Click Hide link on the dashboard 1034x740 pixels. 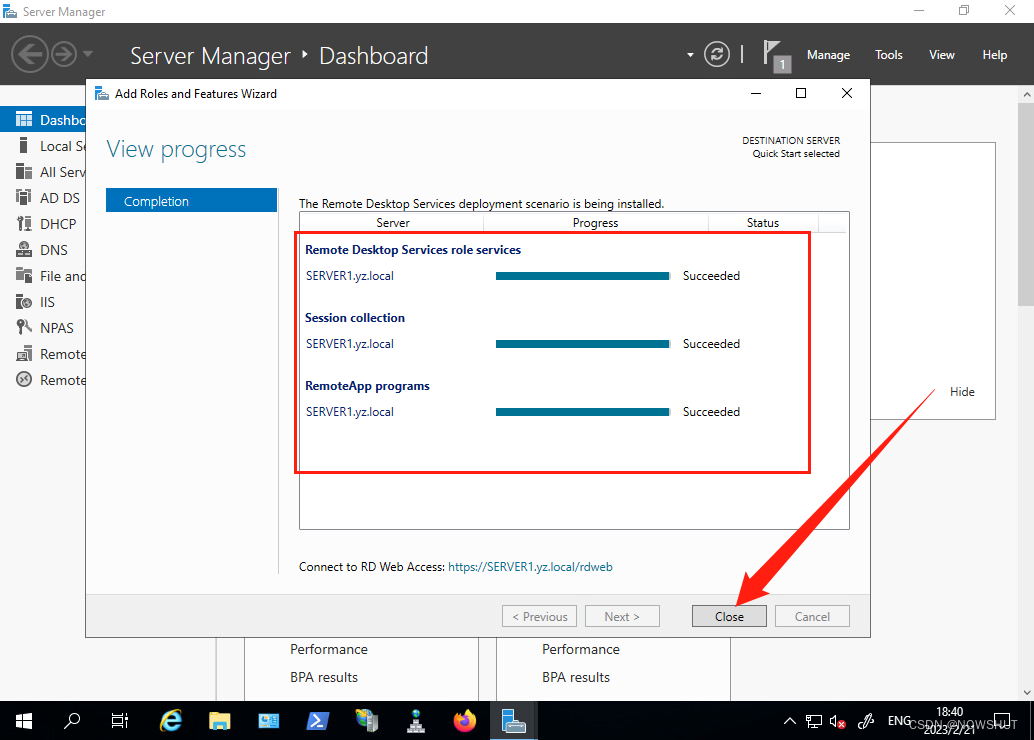(x=962, y=392)
